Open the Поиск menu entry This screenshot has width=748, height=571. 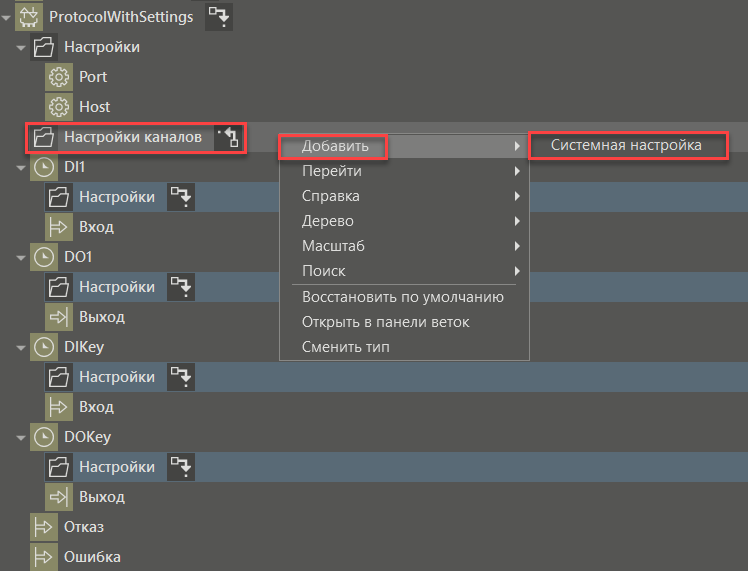pyautogui.click(x=404, y=271)
